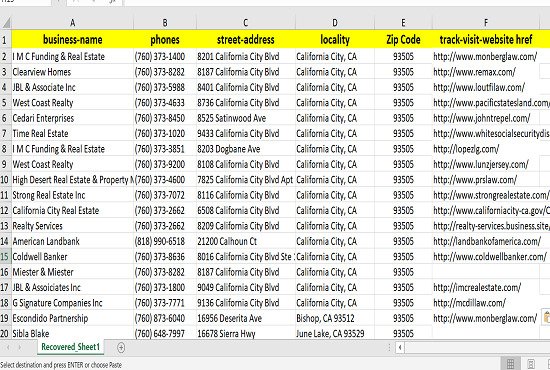Select California City Real Estate cell

[x=73, y=211]
